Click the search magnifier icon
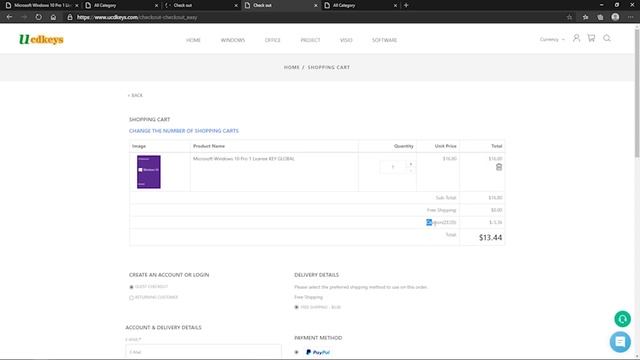This screenshot has height=360, width=640. tap(607, 38)
